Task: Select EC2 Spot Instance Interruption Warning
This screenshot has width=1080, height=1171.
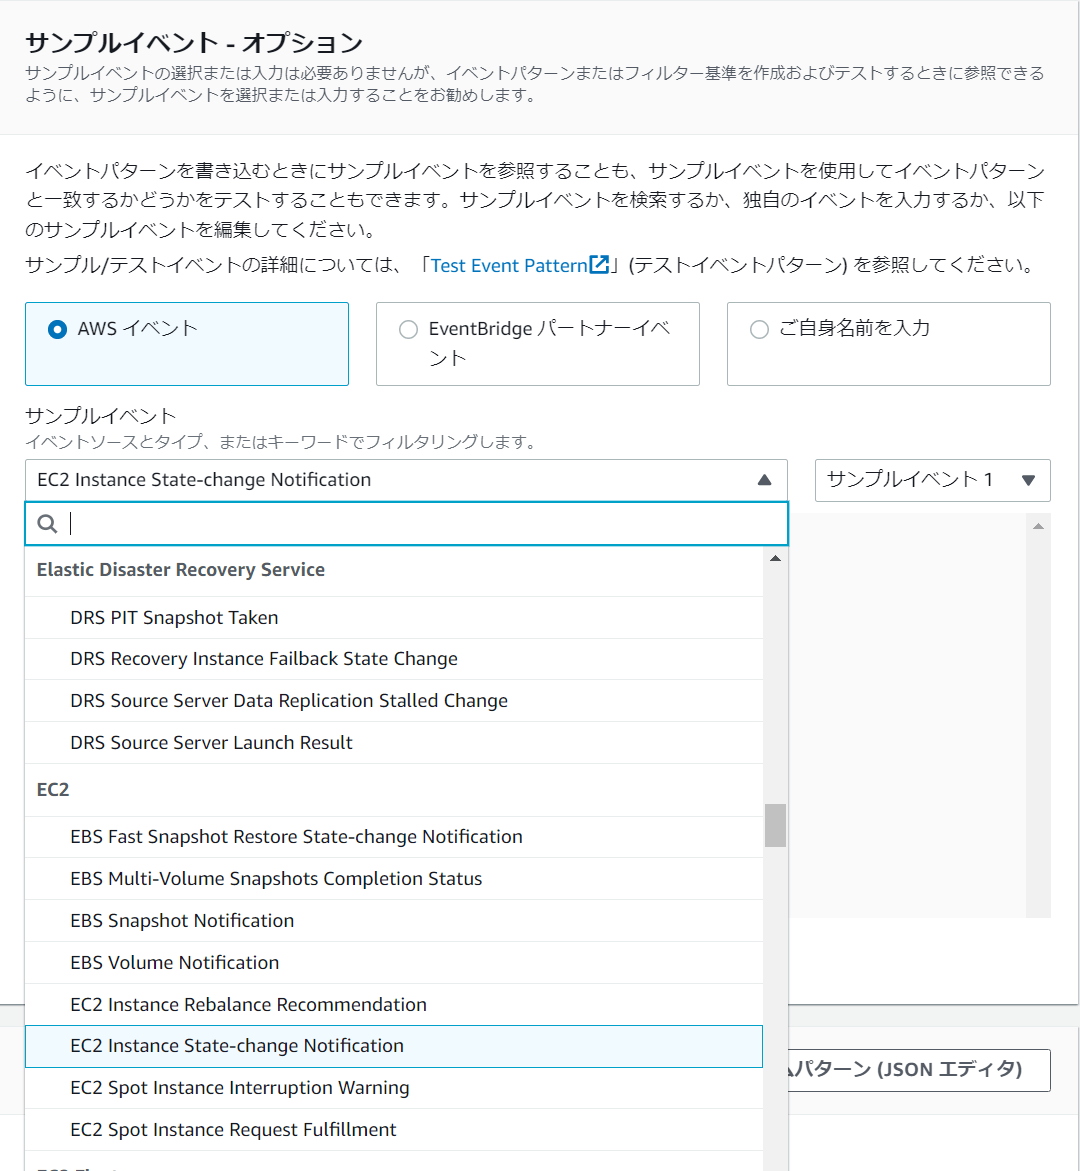Action: click(394, 1088)
